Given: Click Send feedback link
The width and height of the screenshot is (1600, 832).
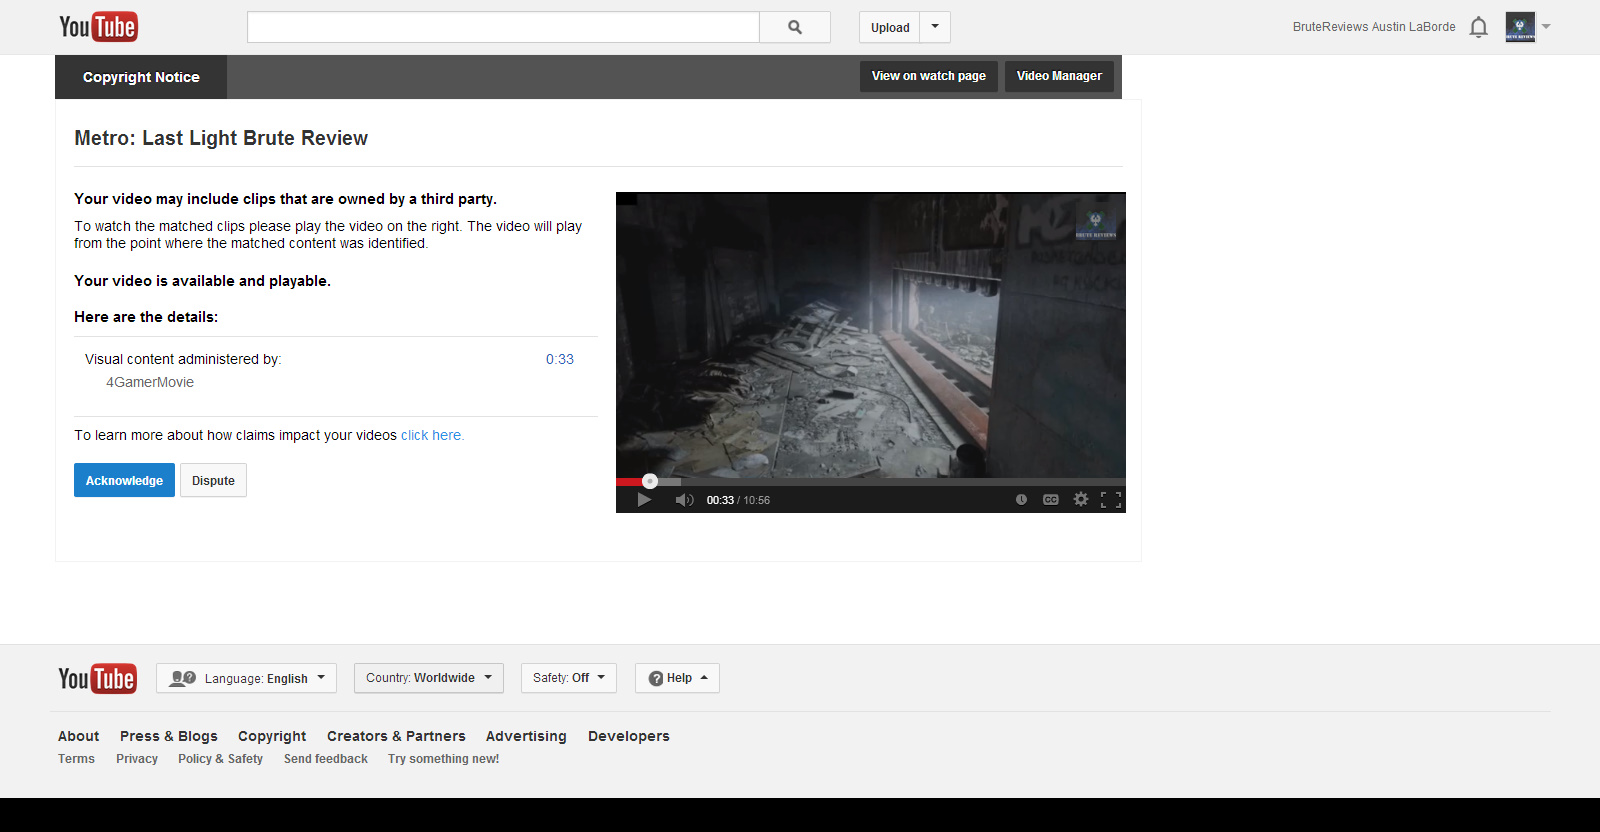Looking at the screenshot, I should click(326, 759).
